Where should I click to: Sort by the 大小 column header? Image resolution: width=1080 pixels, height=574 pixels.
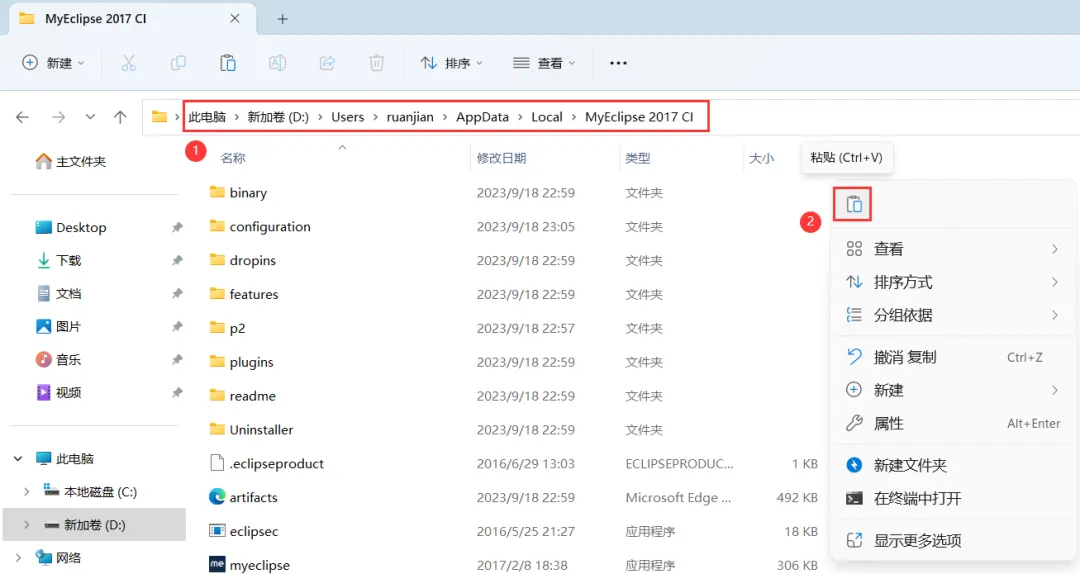[762, 158]
